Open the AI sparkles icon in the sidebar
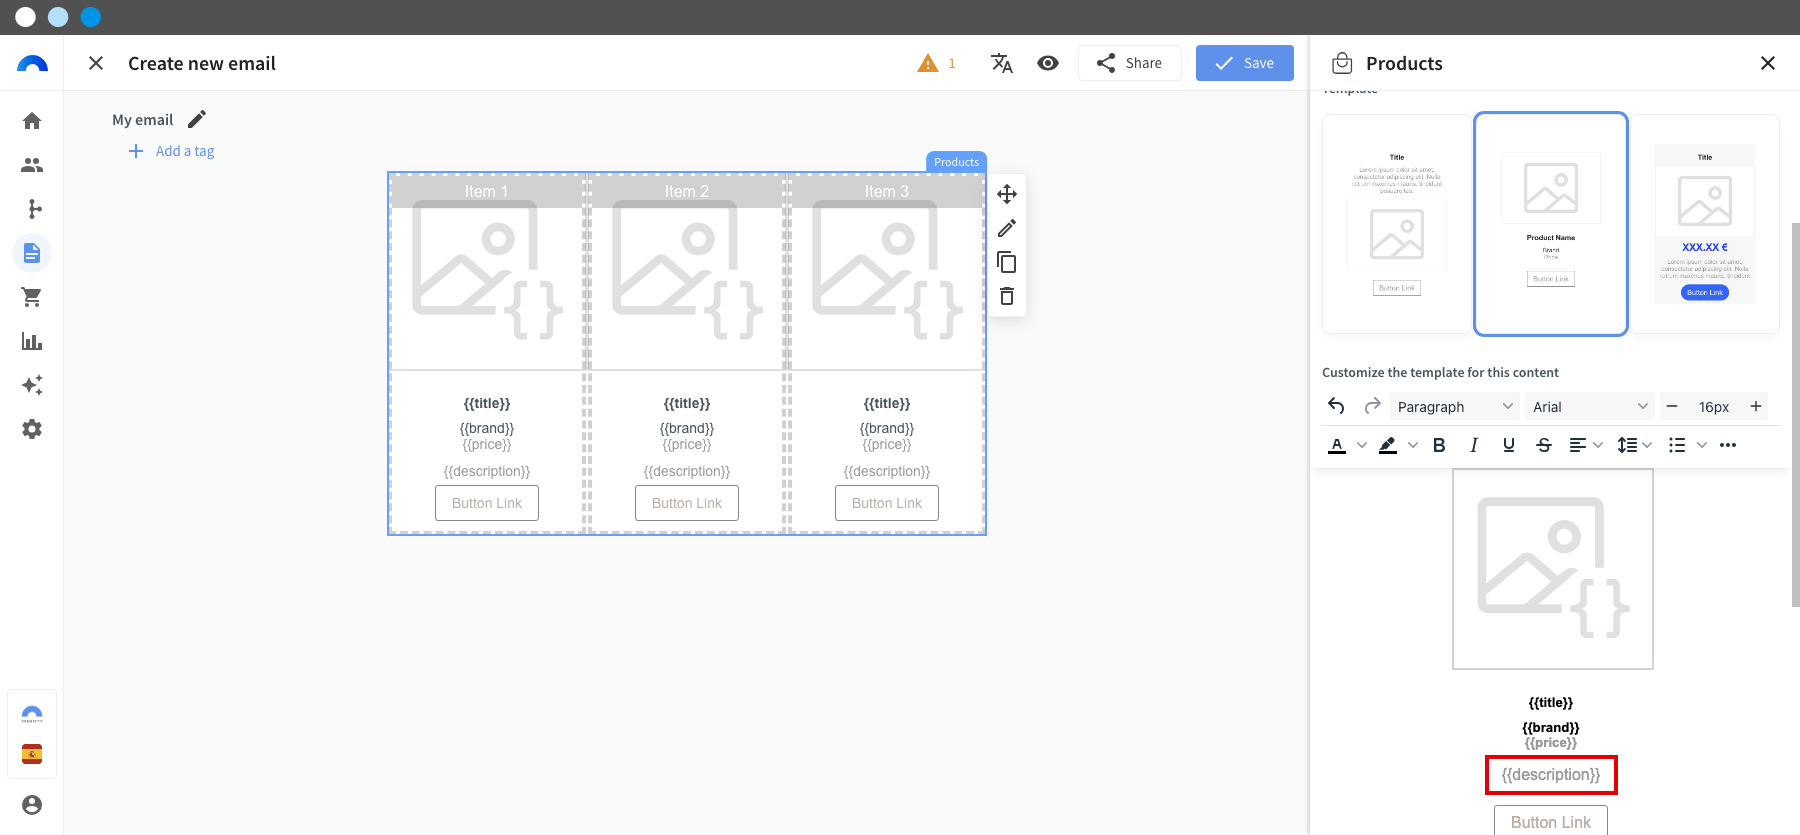This screenshot has width=1800, height=835. pyautogui.click(x=32, y=385)
